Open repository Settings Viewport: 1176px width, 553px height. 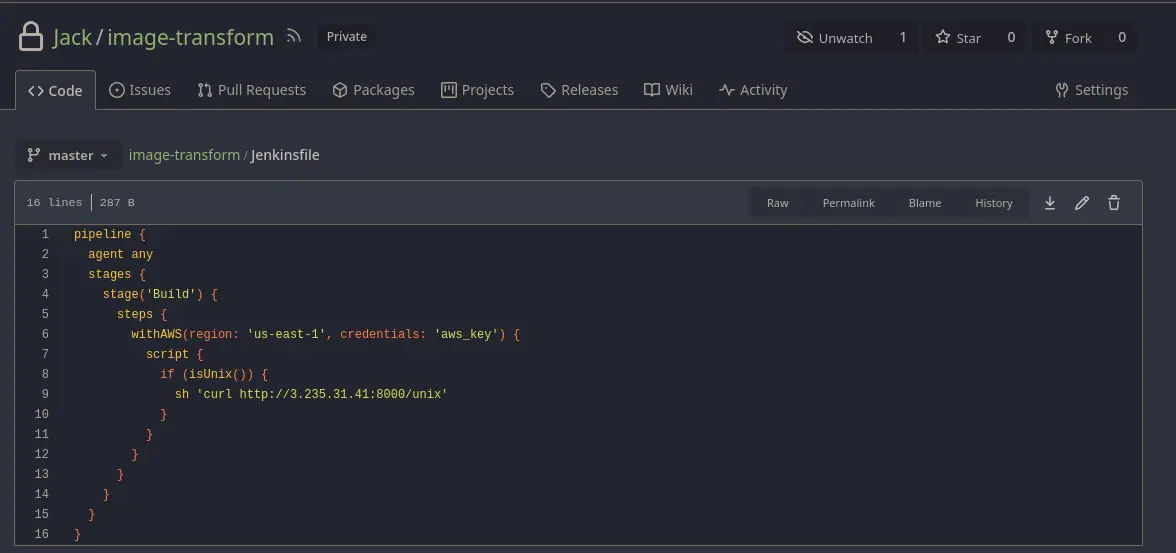pyautogui.click(x=1090, y=90)
